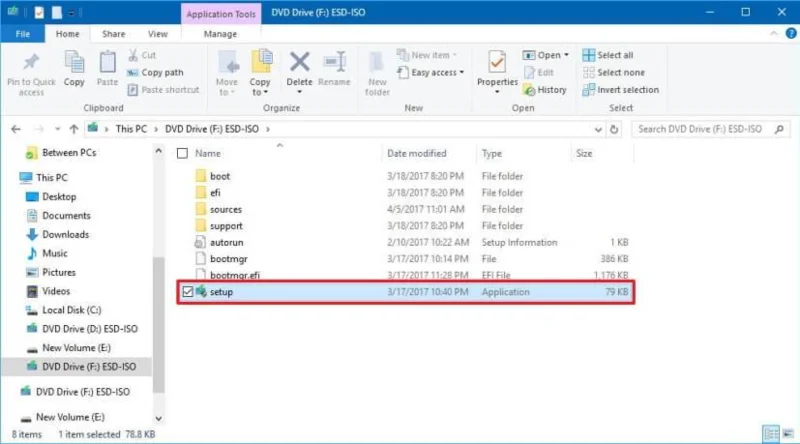800x444 pixels.
Task: Click the Edit ribbon button
Action: [x=539, y=72]
